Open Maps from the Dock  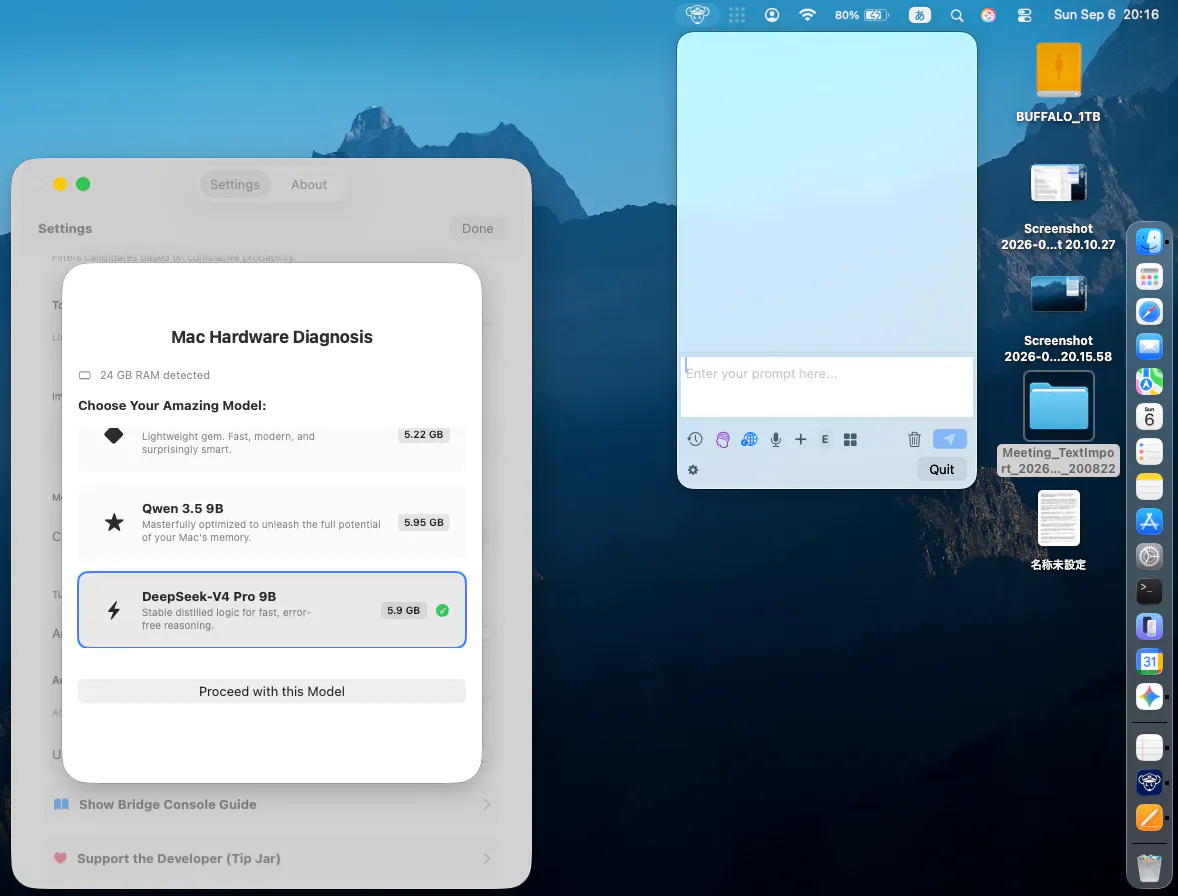pyautogui.click(x=1149, y=382)
